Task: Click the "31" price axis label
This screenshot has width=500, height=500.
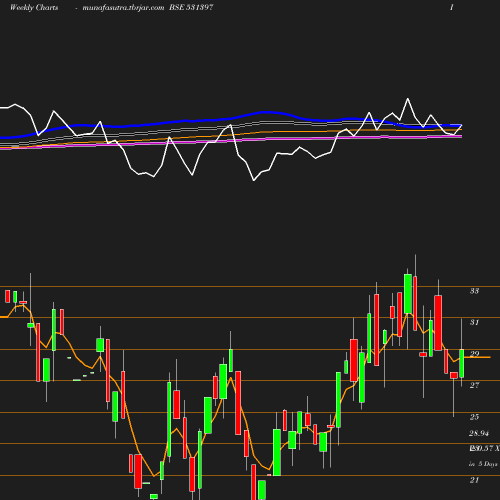Action: (474, 322)
